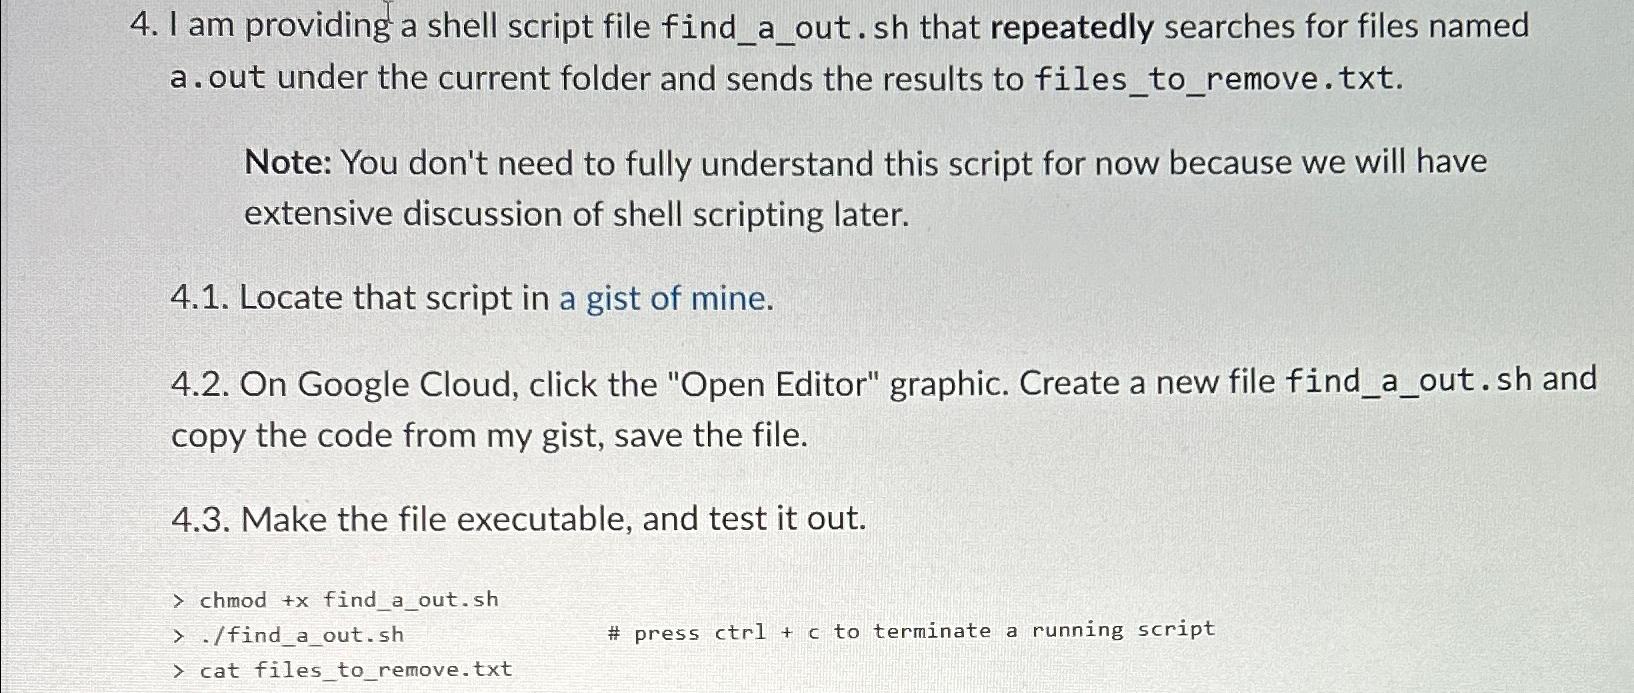
Task: Click the prompt arrow before 'chmod'
Action: coord(178,600)
